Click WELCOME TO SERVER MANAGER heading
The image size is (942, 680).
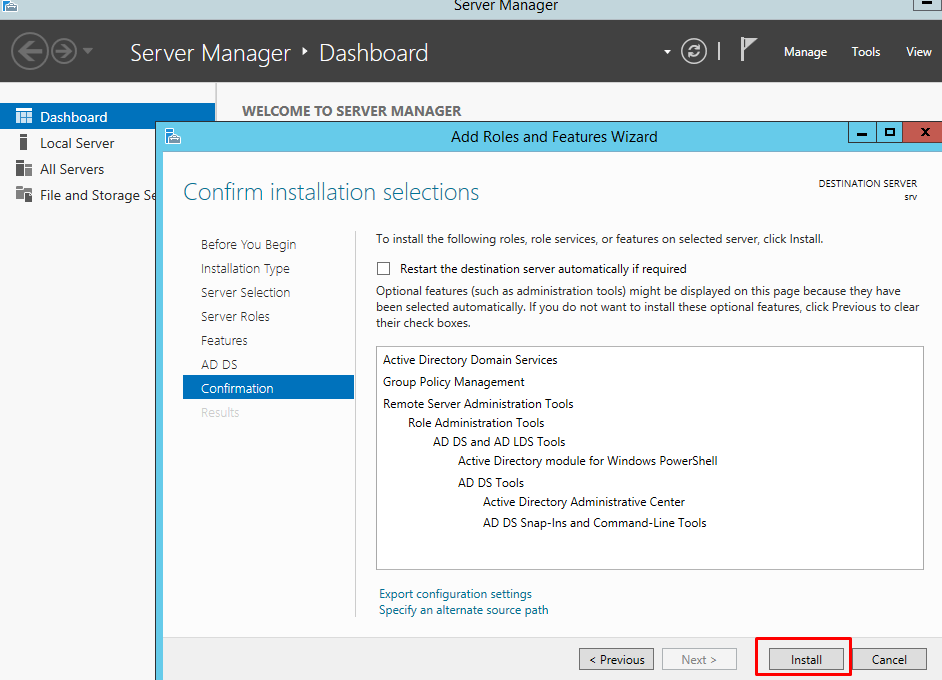pos(351,111)
